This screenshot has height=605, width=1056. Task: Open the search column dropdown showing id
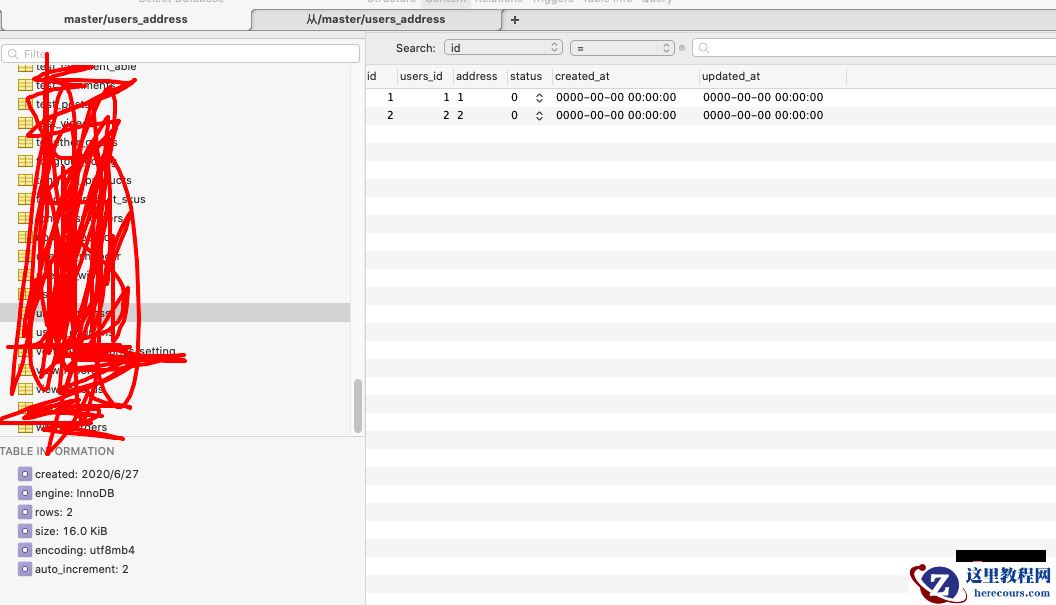(x=503, y=48)
